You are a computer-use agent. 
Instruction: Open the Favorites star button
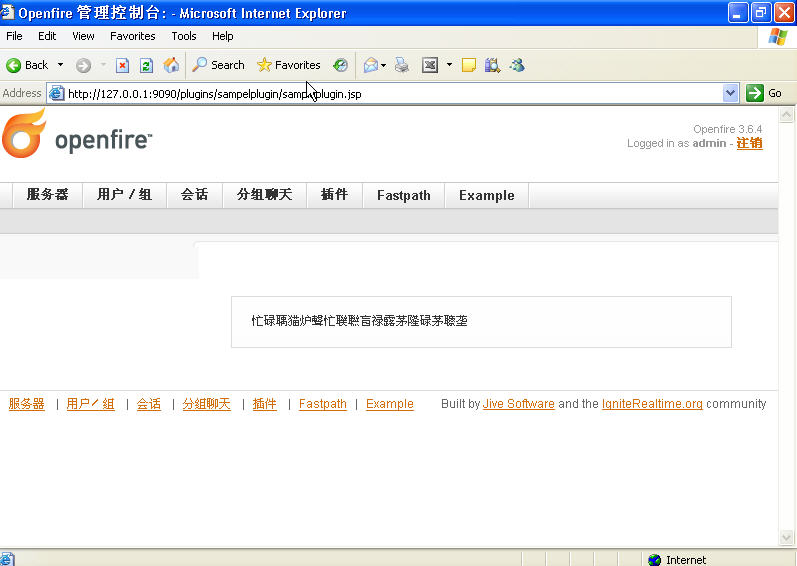(288, 65)
